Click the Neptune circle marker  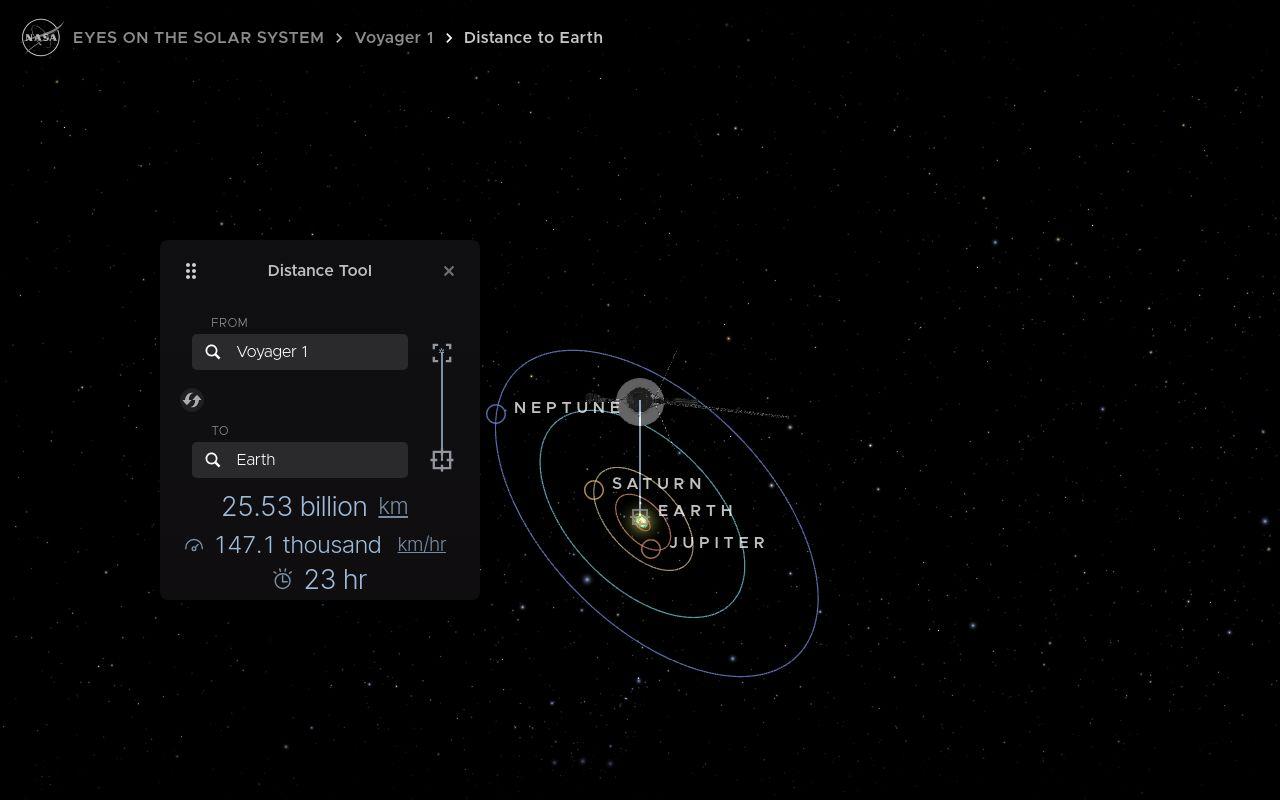(x=496, y=414)
